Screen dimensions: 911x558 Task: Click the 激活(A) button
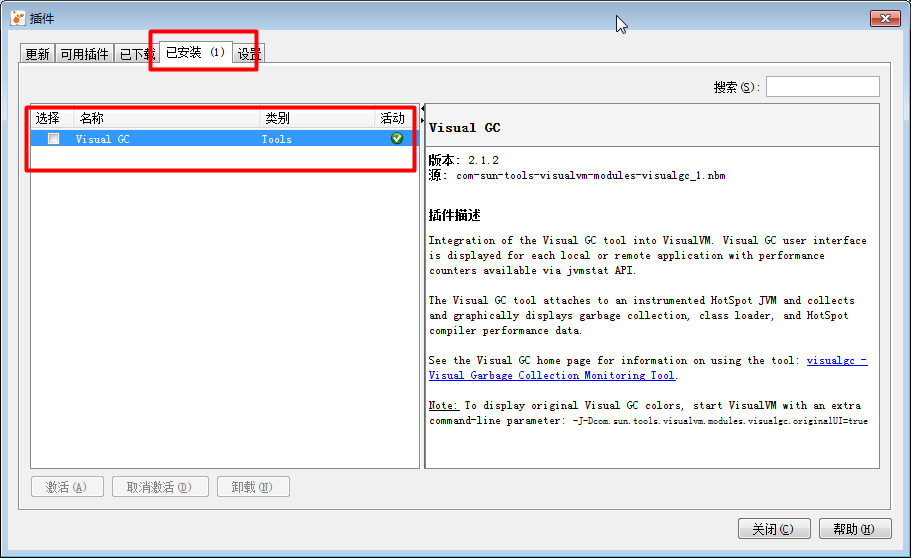[67, 487]
